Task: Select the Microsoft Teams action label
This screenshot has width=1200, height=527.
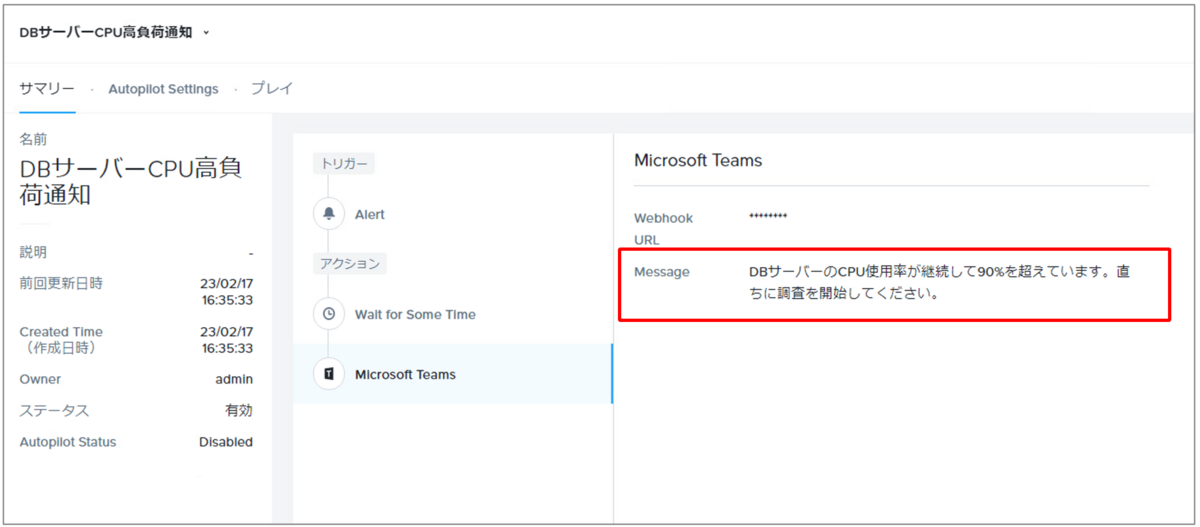Action: pos(405,374)
